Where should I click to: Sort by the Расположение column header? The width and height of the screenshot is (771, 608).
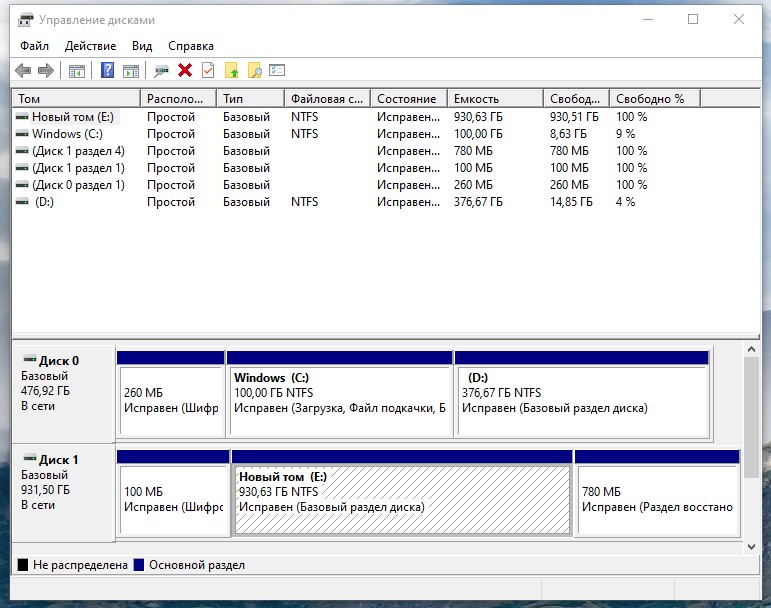pyautogui.click(x=178, y=99)
